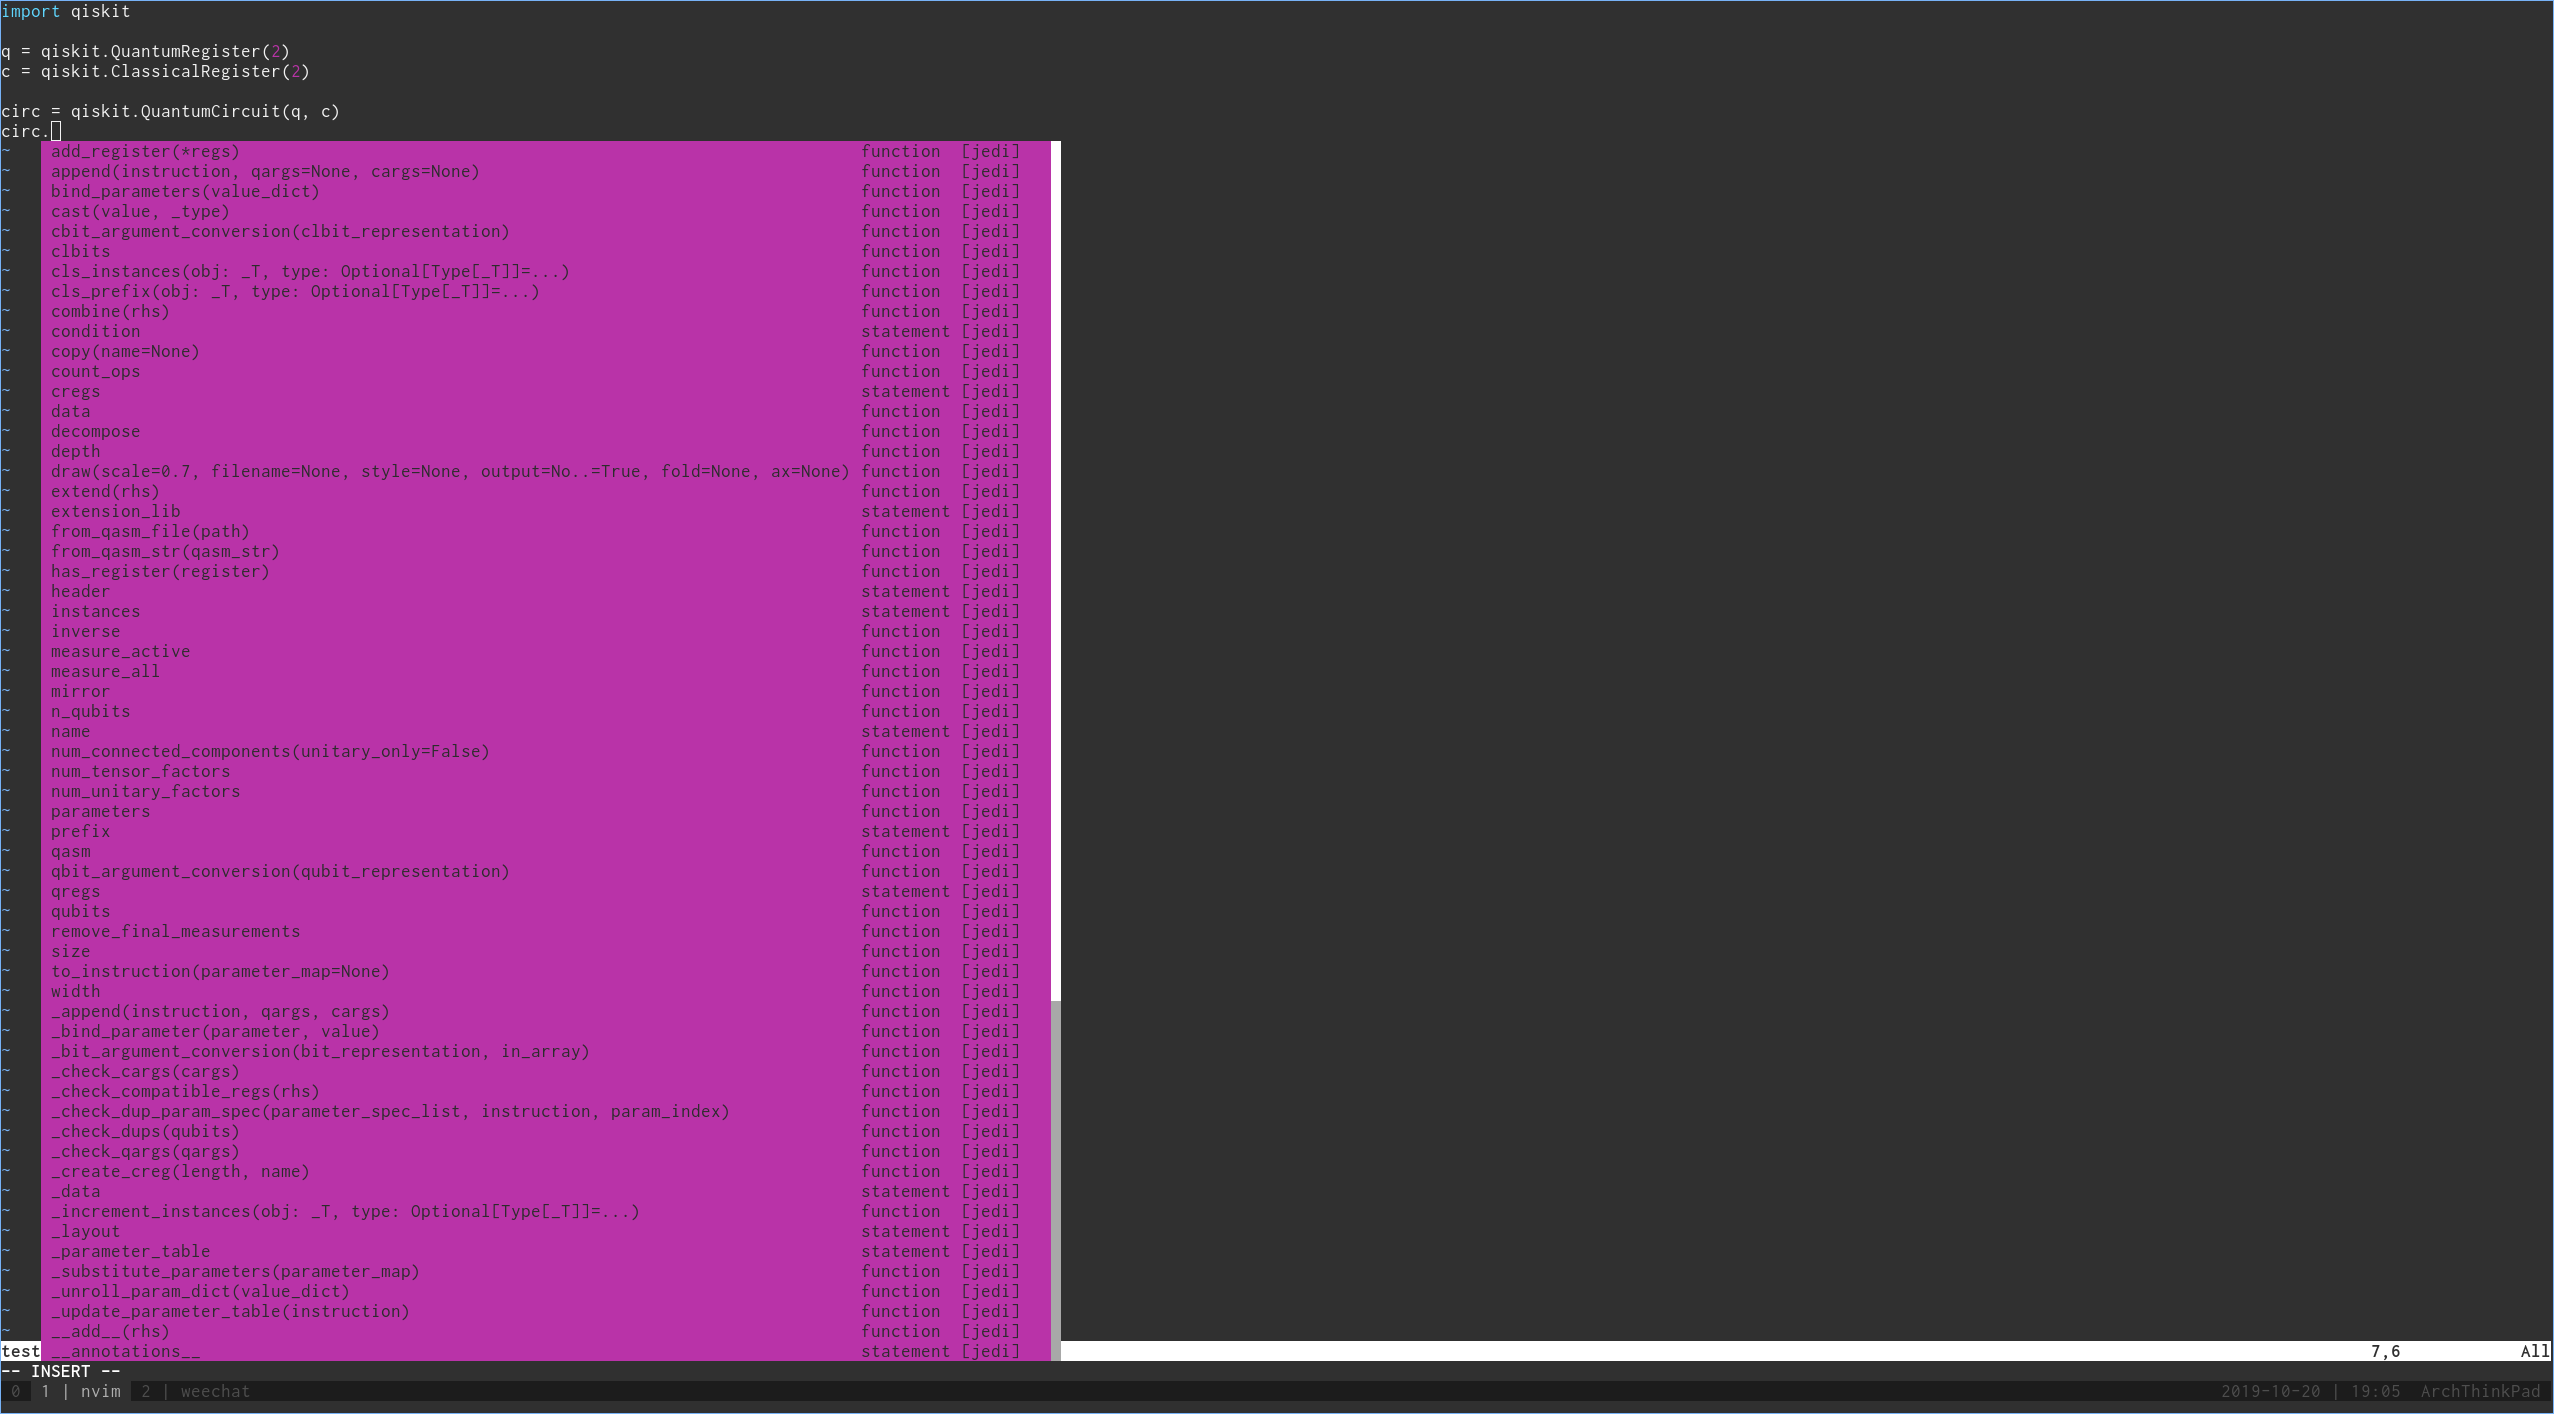Image resolution: width=2554 pixels, height=1414 pixels.
Task: Click the test buffer name in statusline
Action: coord(21,1351)
